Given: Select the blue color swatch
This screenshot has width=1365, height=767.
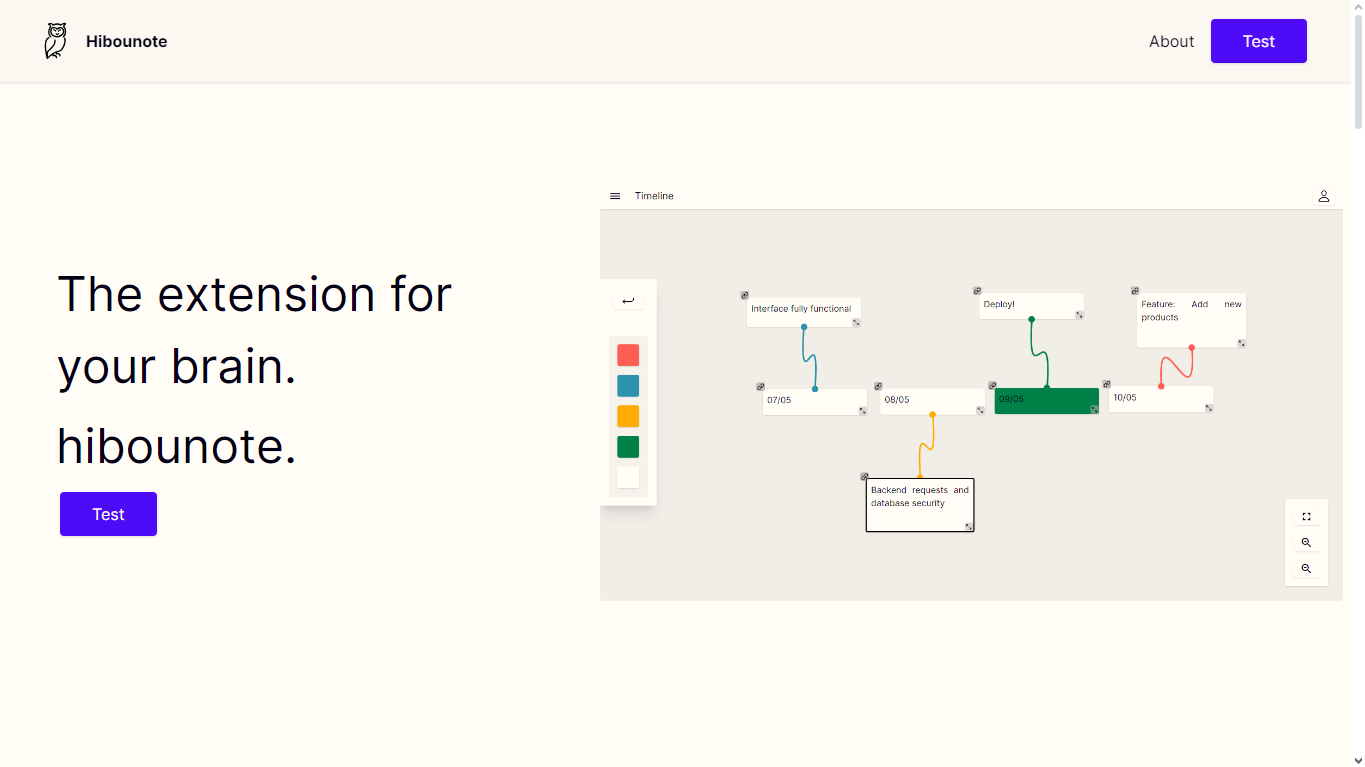Looking at the screenshot, I should pos(628,386).
